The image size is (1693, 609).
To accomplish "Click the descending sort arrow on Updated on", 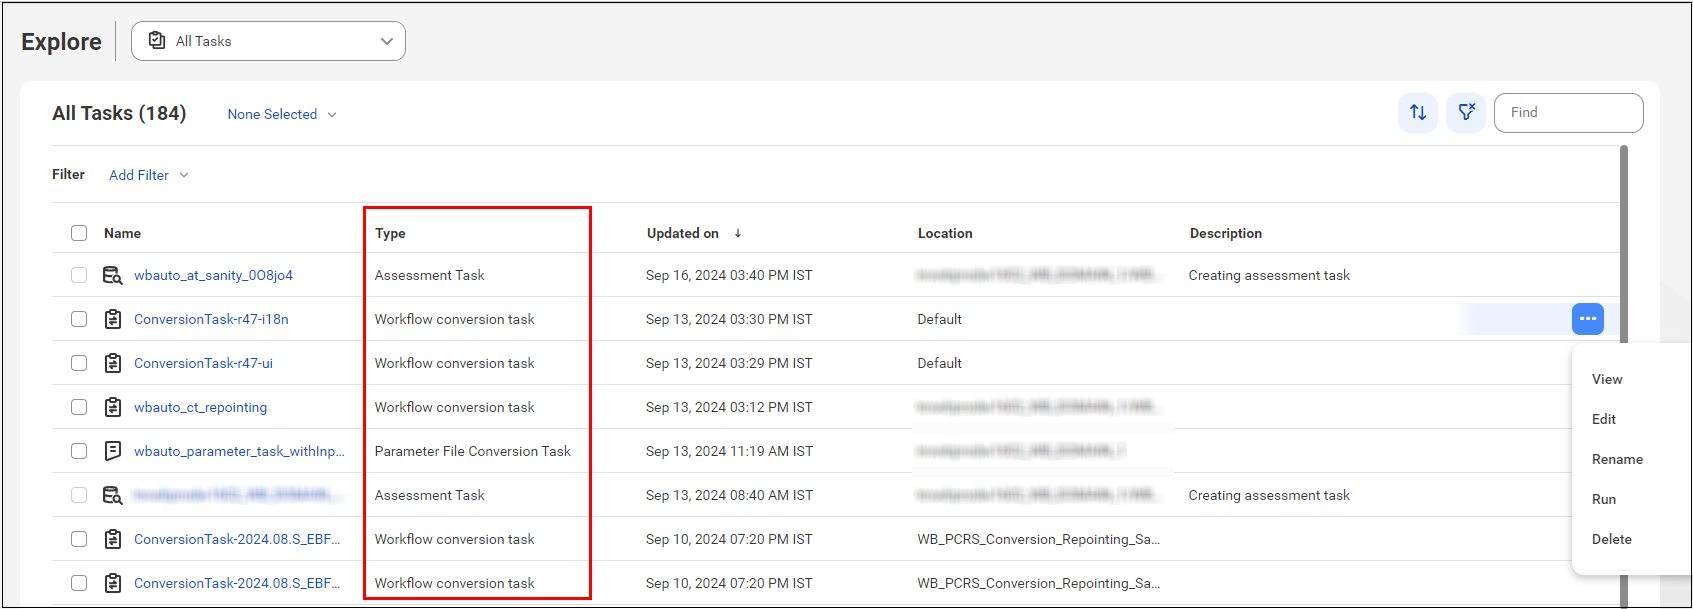I will 738,233.
